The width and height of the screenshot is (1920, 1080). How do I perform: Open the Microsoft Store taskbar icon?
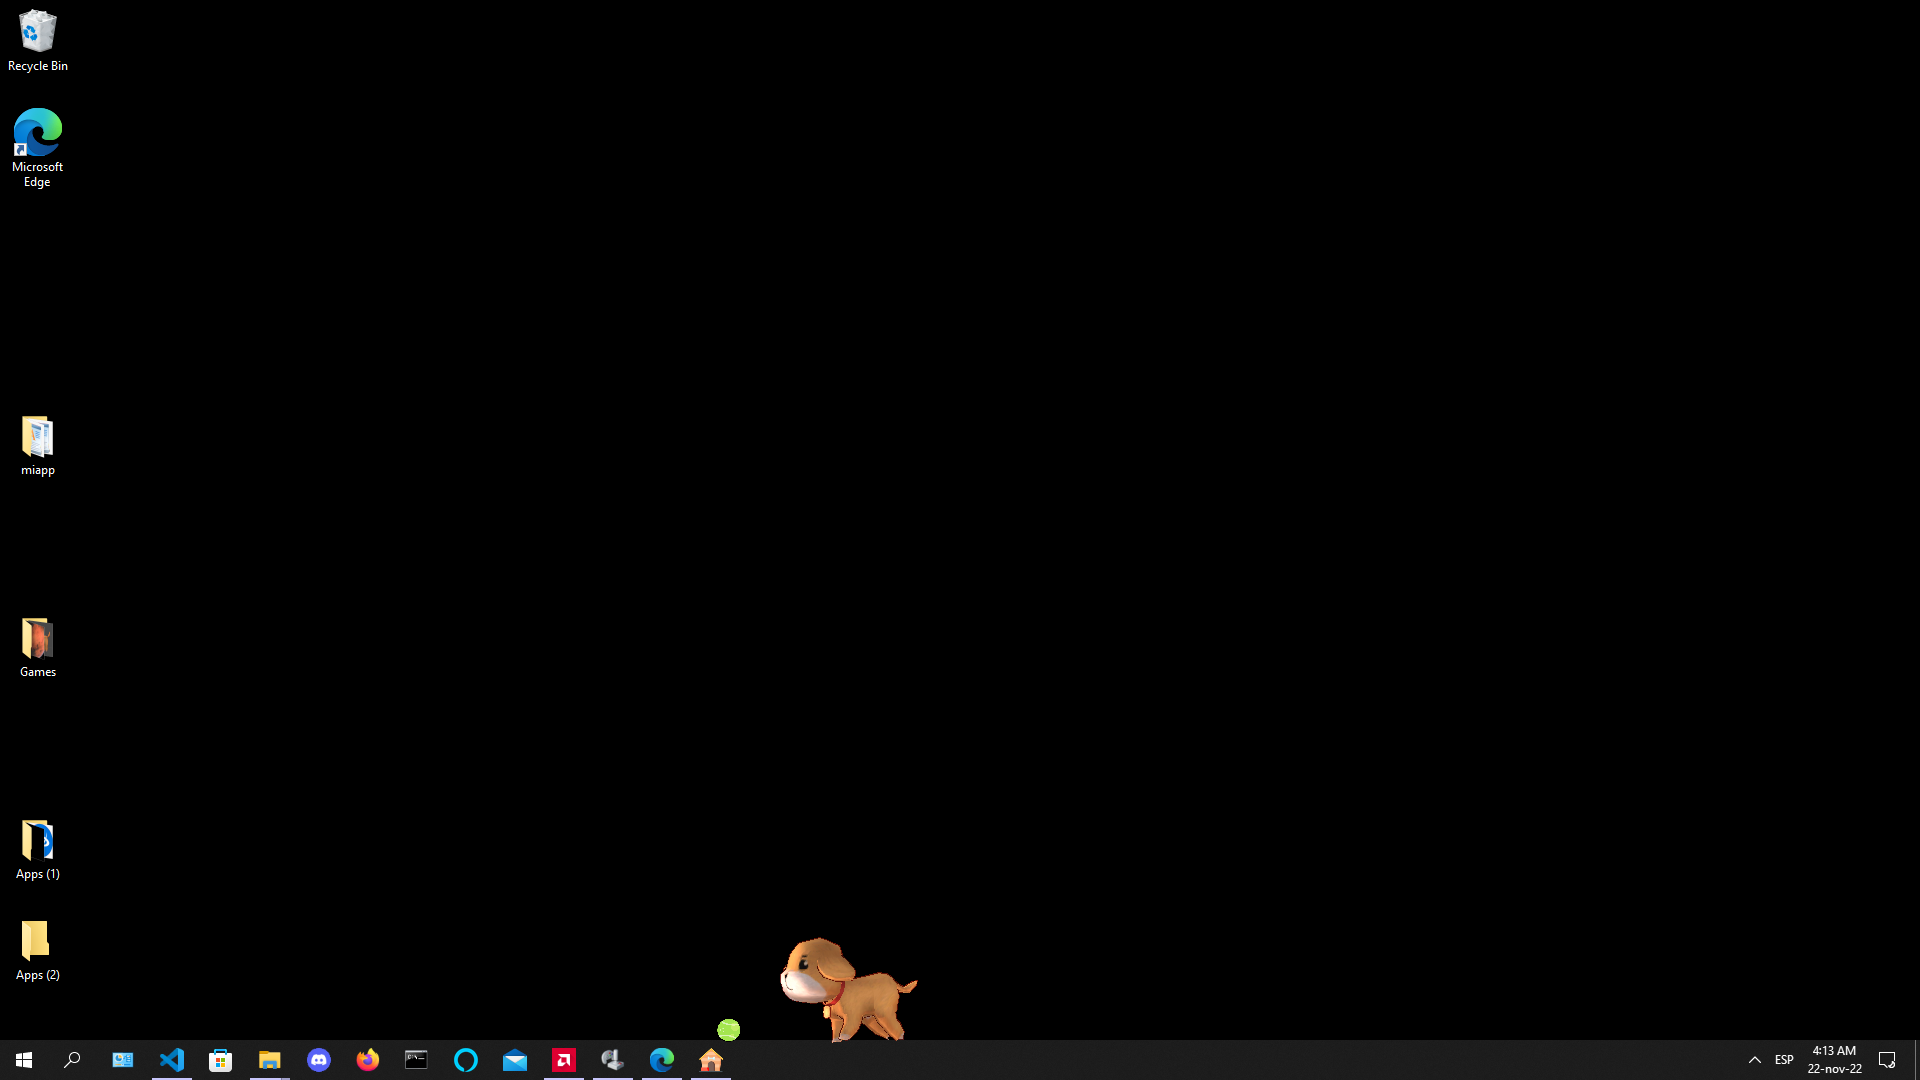point(221,1060)
